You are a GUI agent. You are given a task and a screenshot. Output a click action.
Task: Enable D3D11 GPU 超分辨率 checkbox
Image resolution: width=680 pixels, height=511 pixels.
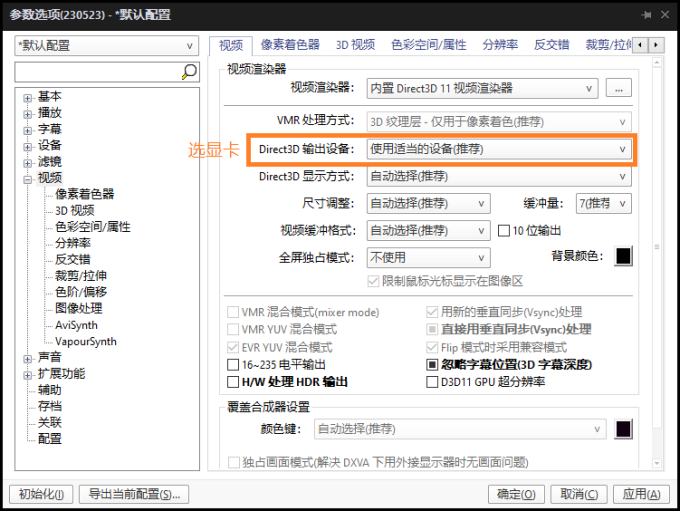coord(432,382)
